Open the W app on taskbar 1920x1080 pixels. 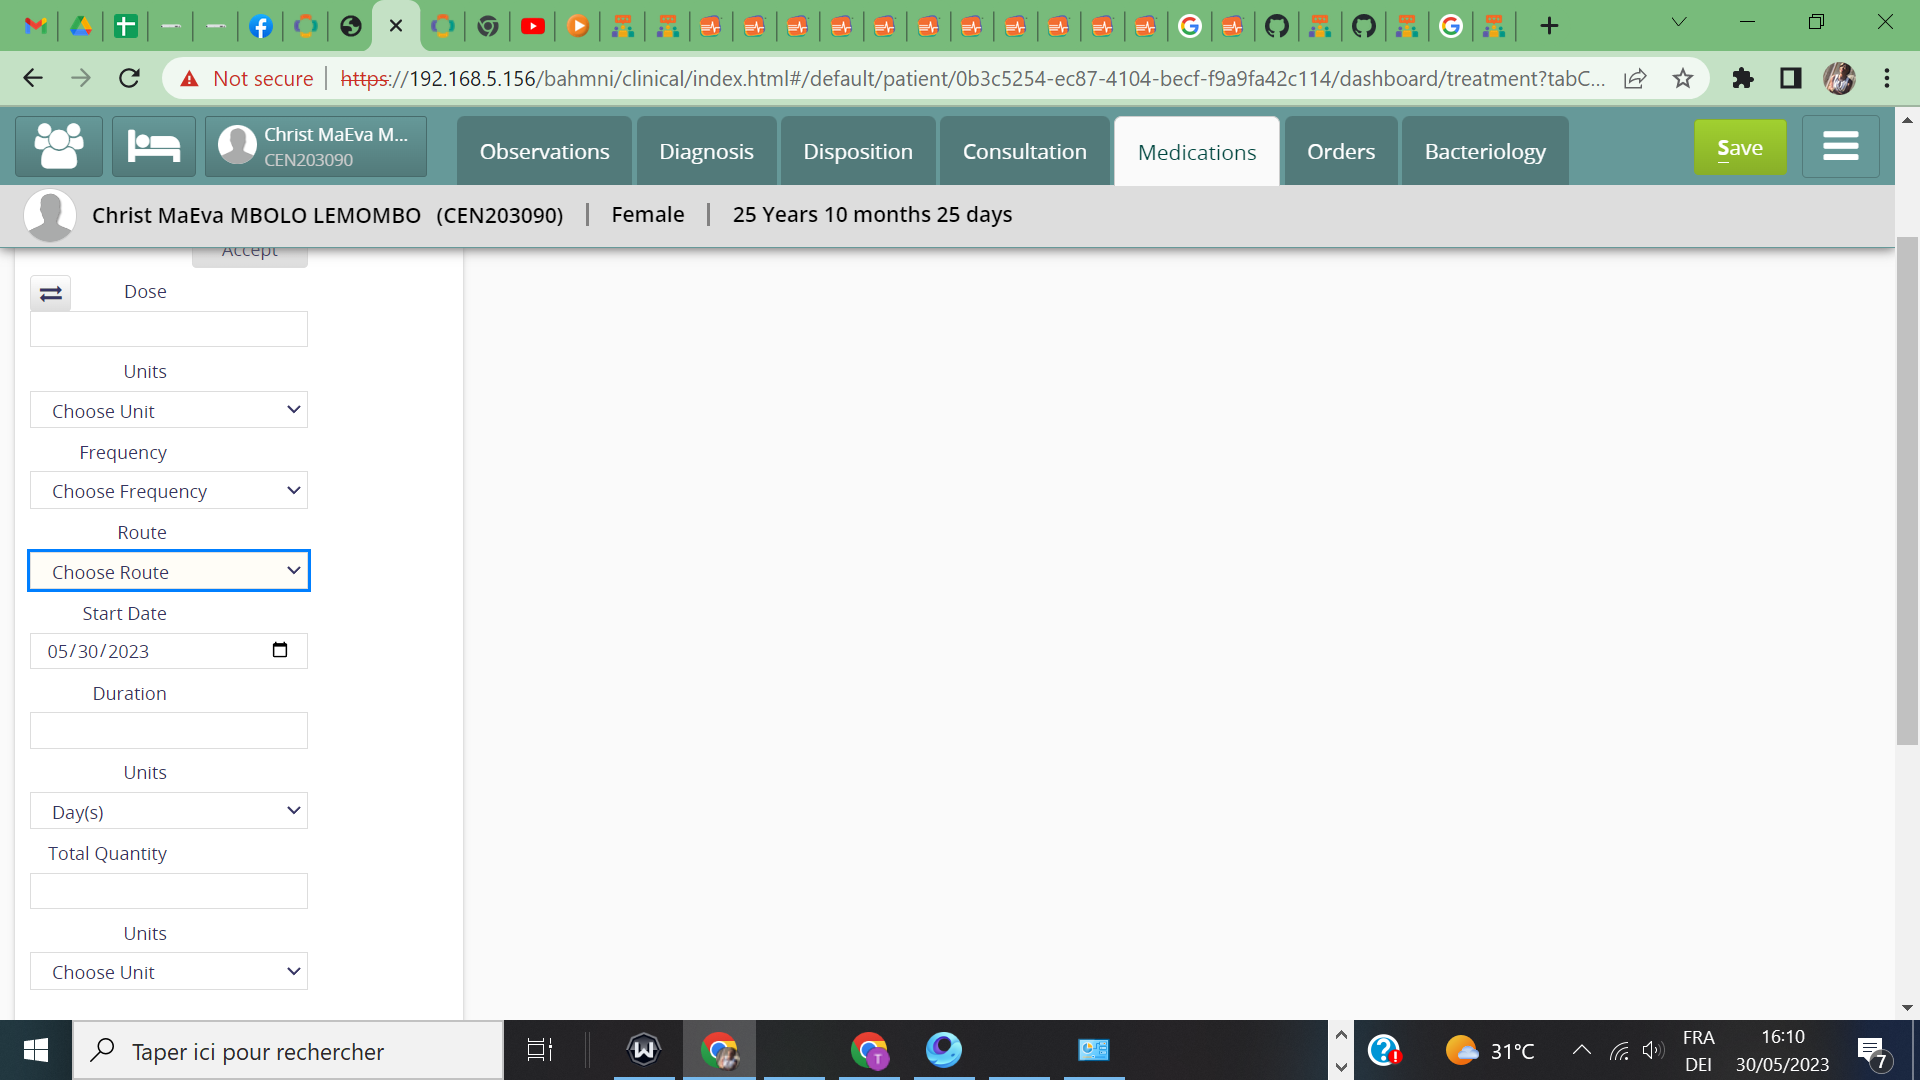(644, 1050)
